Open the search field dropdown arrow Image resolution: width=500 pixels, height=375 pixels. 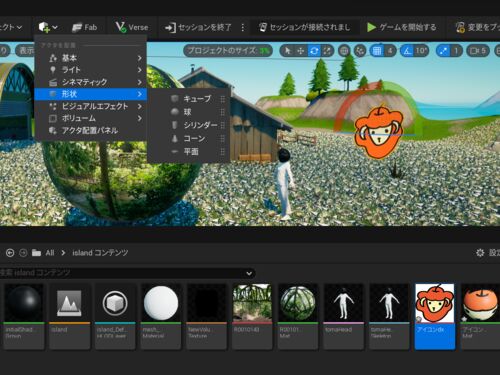point(249,273)
